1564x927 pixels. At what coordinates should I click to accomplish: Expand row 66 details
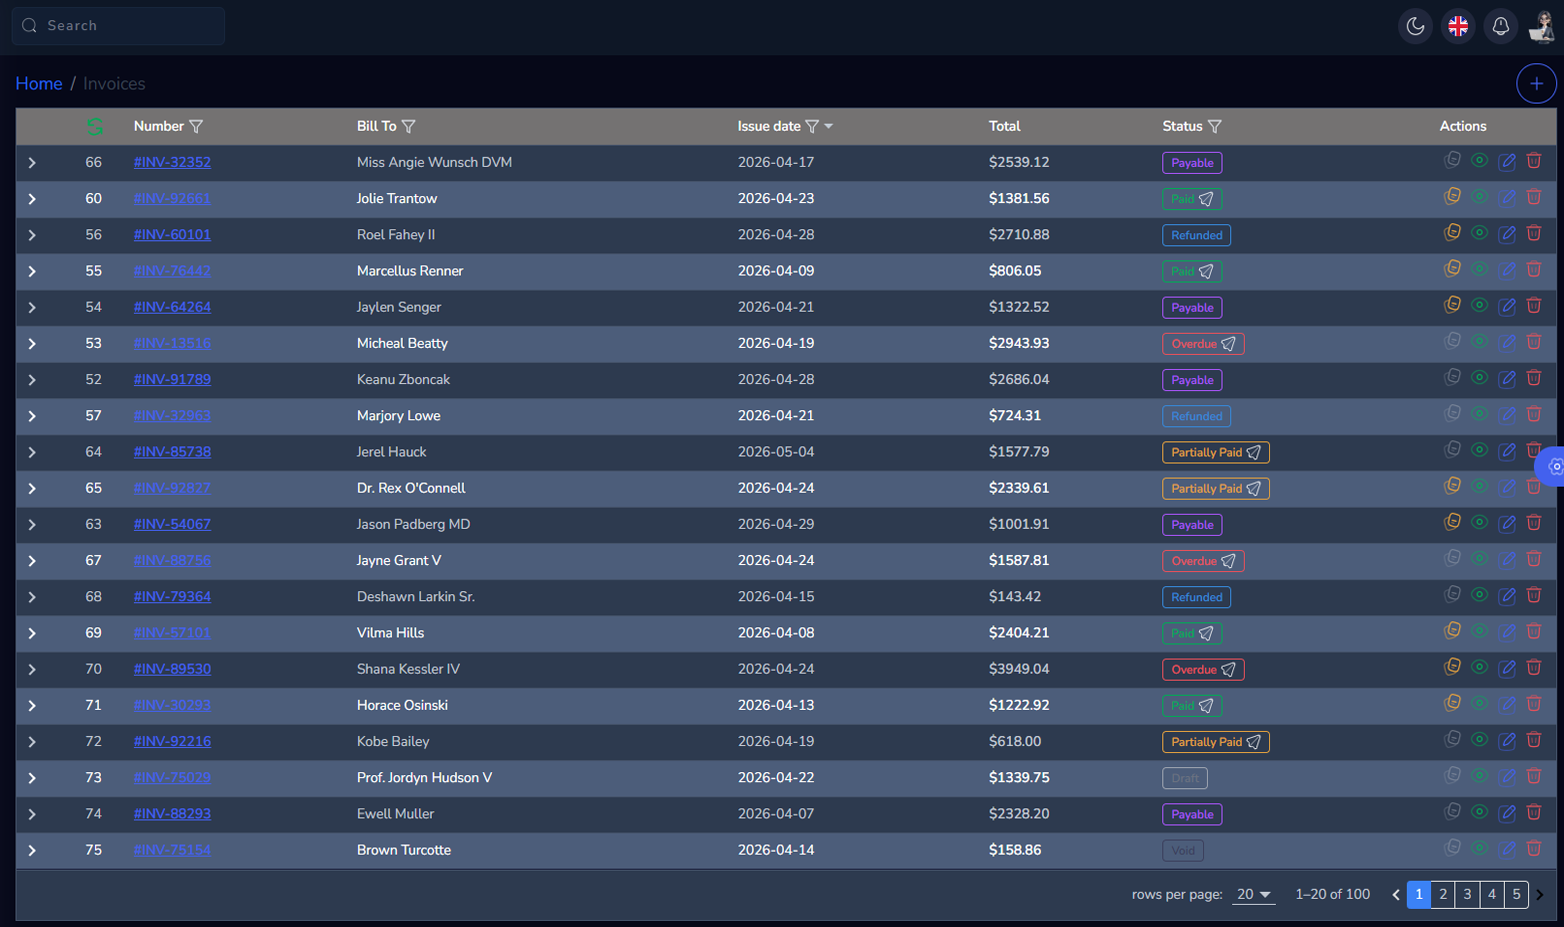click(32, 163)
